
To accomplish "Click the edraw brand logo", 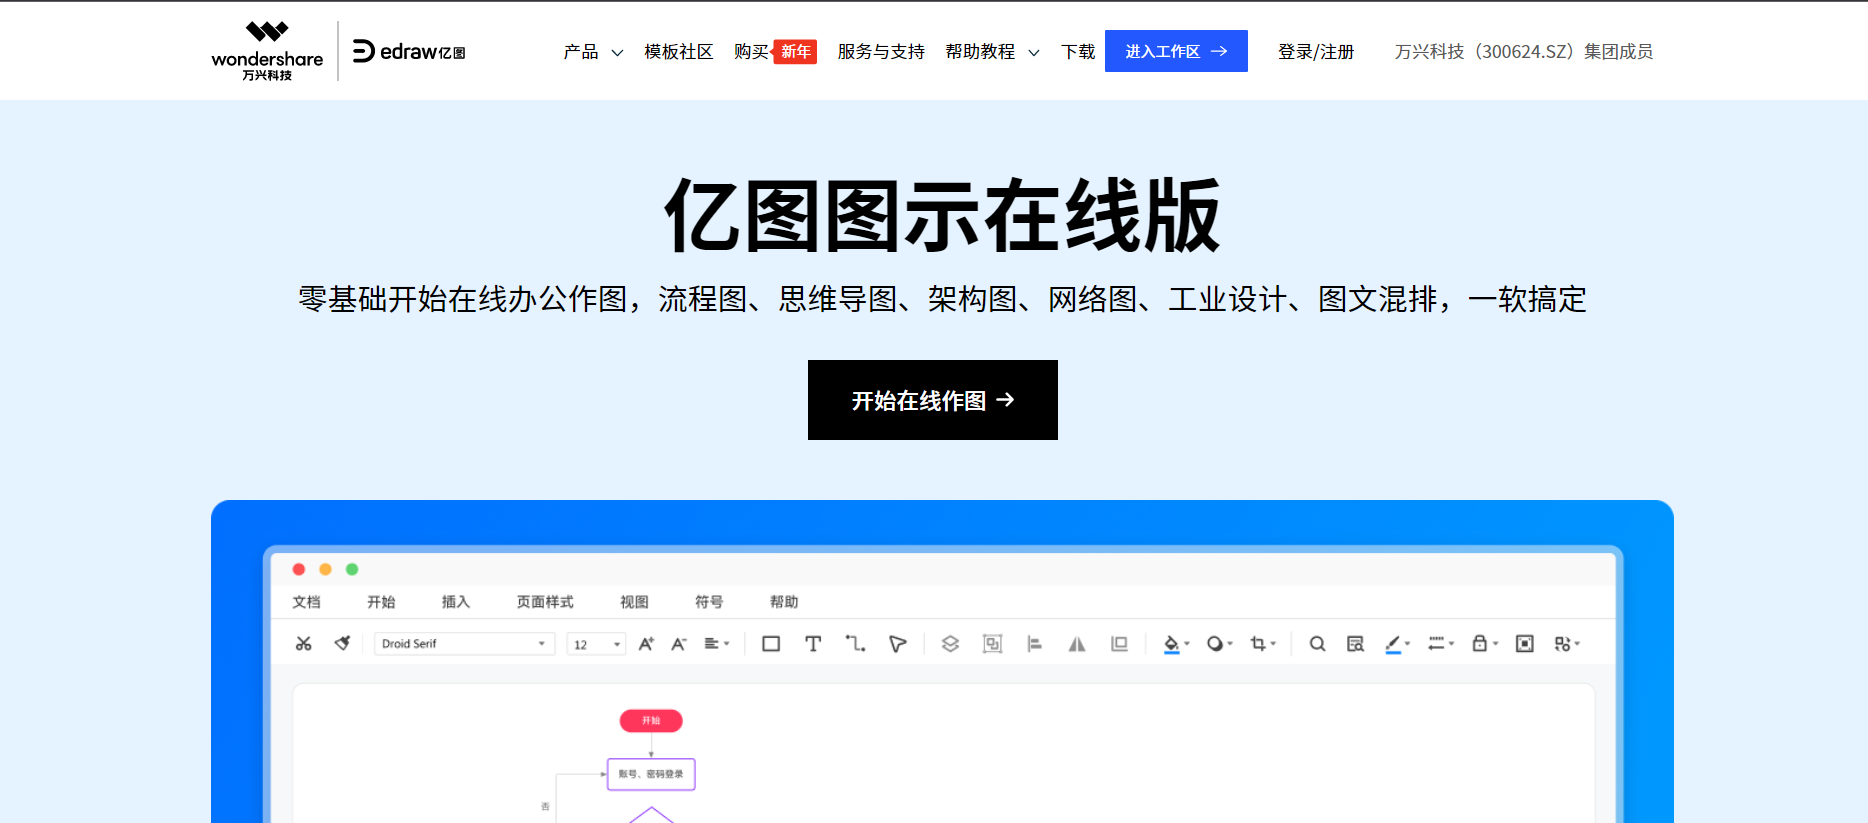I will click(x=409, y=51).
